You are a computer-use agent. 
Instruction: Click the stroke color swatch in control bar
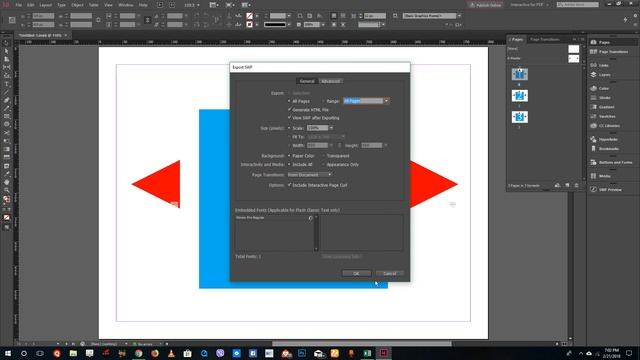(249, 24)
